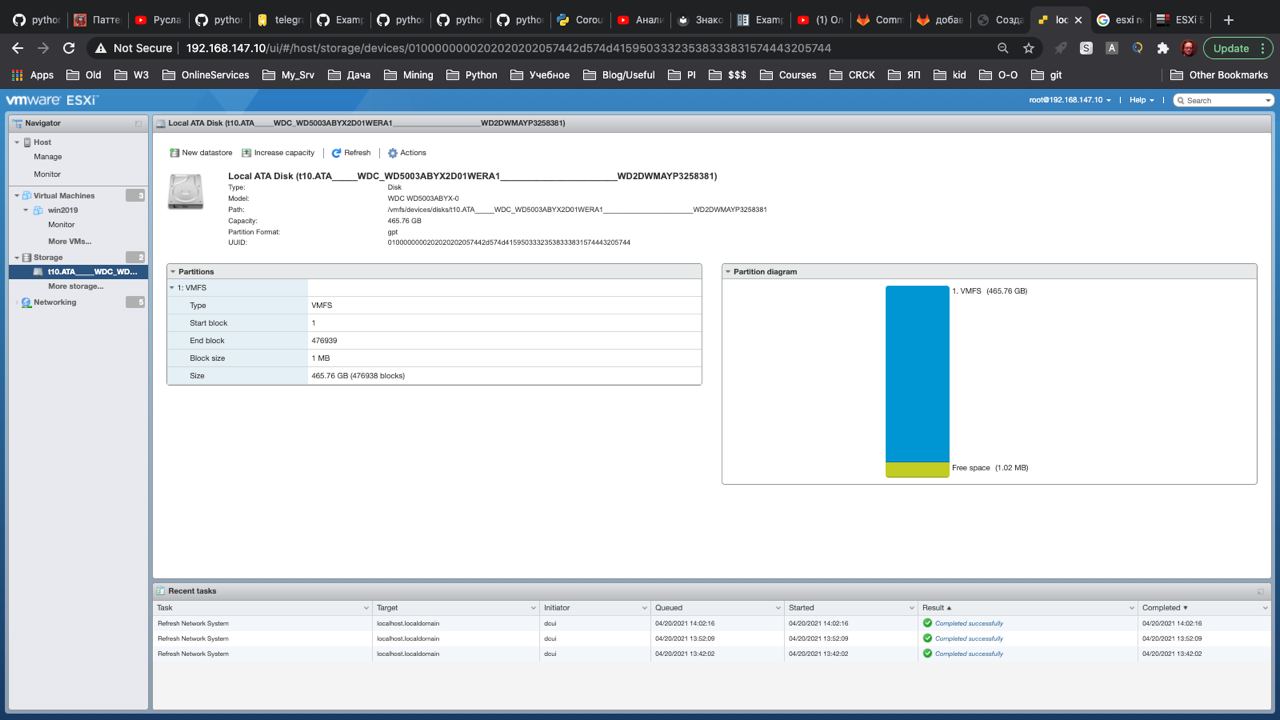Click the Networking count badge

coord(135,302)
